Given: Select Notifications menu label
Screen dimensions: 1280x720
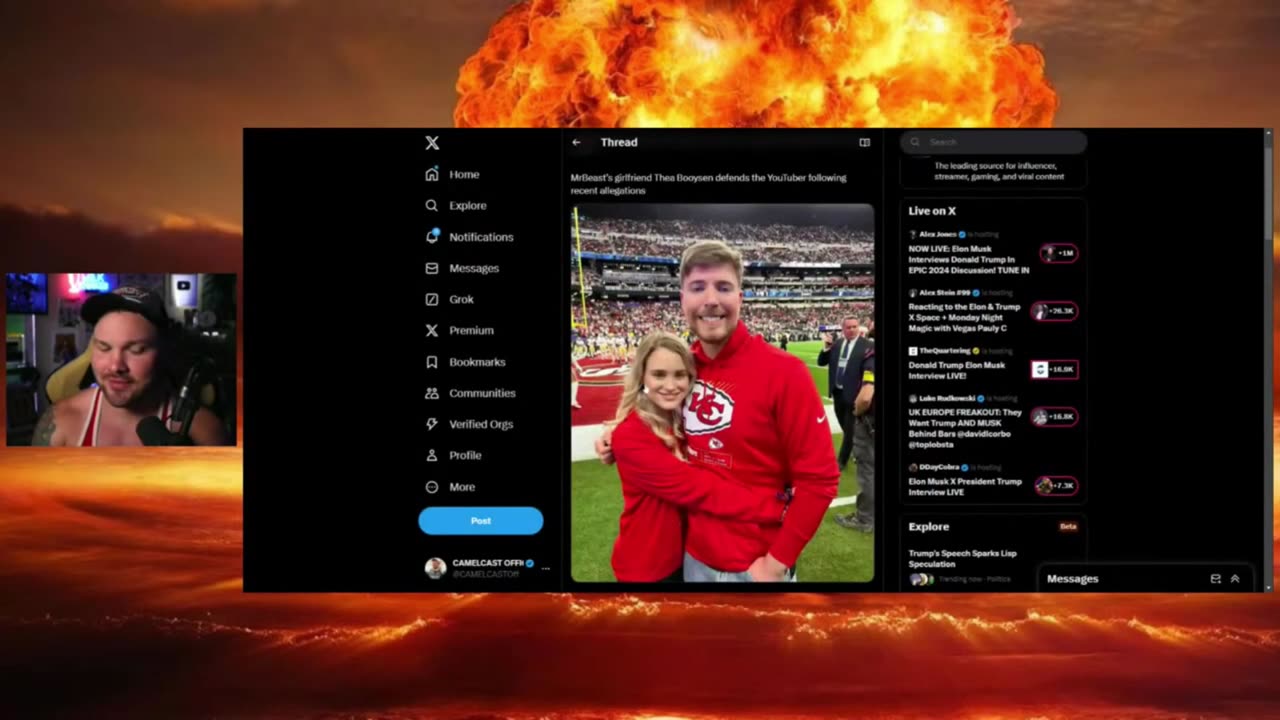Looking at the screenshot, I should click(481, 237).
